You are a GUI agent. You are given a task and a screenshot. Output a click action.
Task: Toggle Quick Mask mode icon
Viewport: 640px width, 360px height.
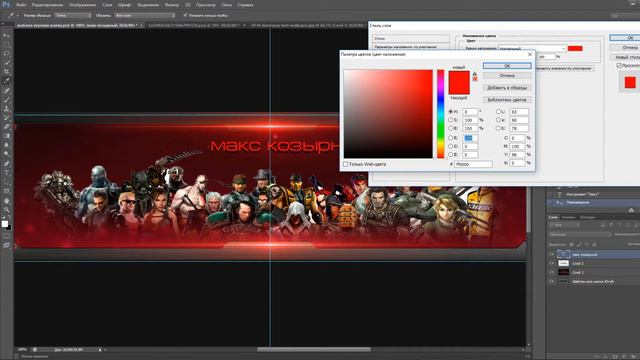(x=6, y=236)
